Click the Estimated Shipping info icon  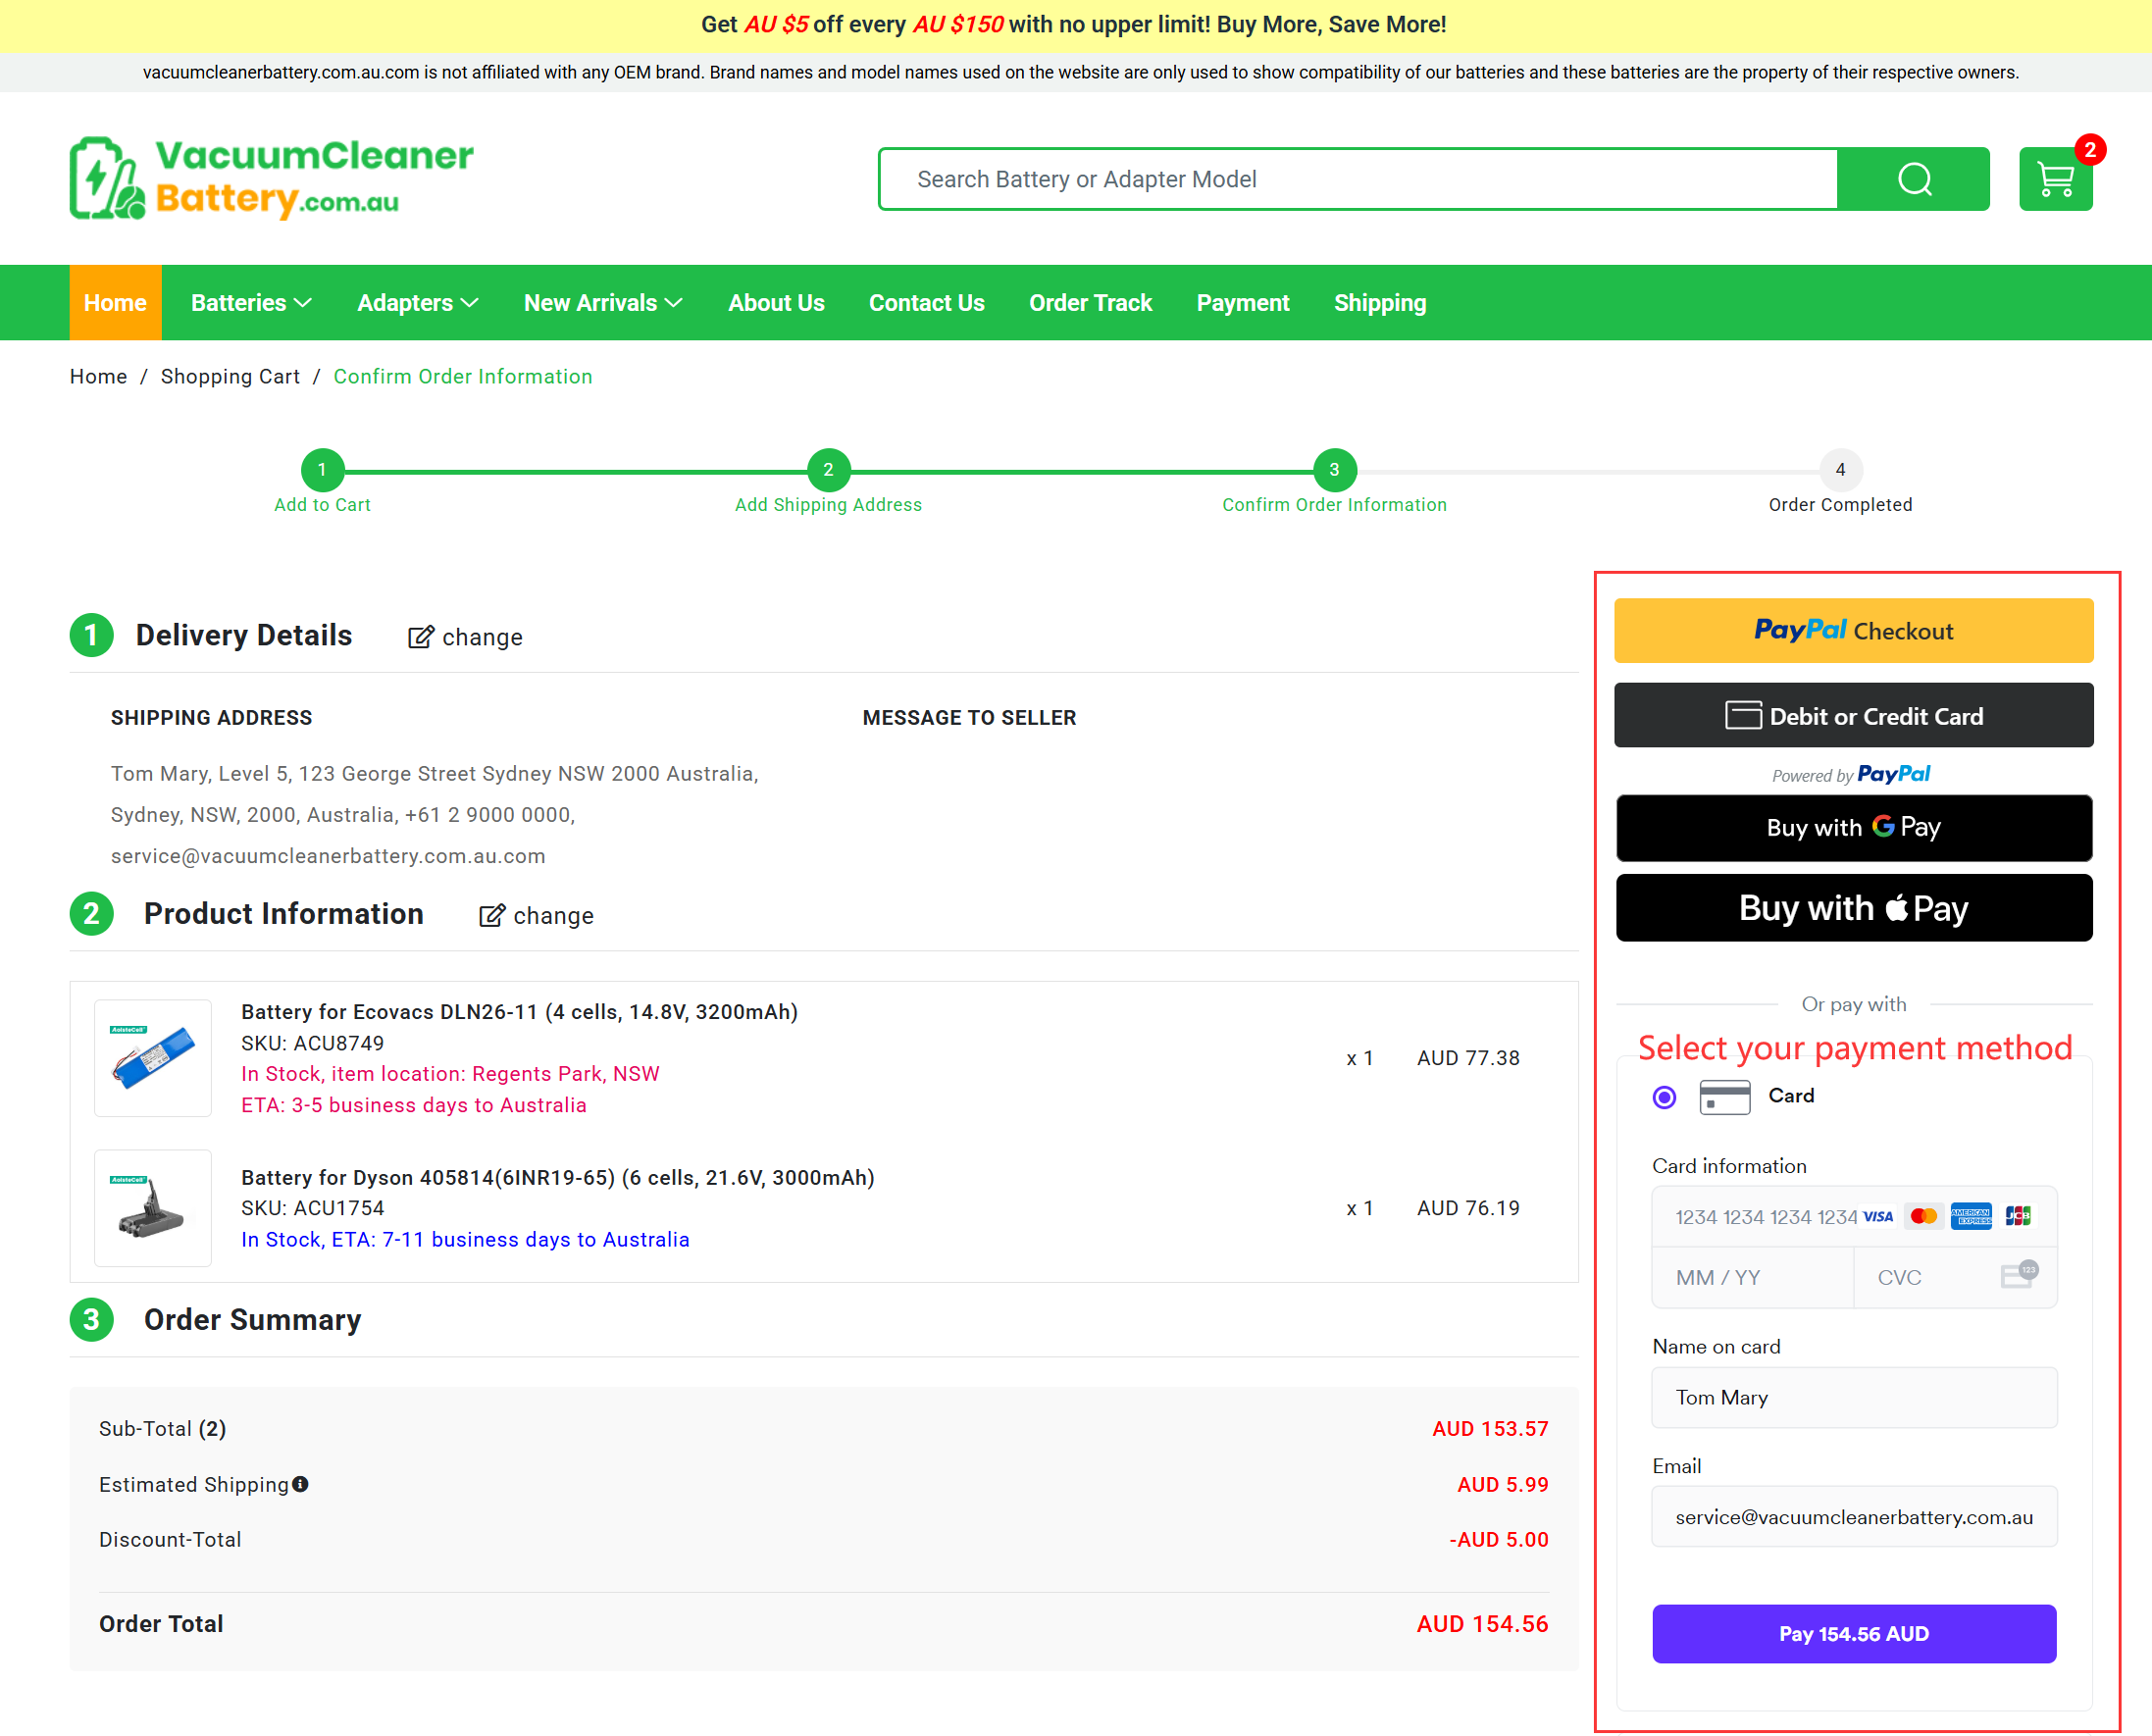click(x=300, y=1484)
